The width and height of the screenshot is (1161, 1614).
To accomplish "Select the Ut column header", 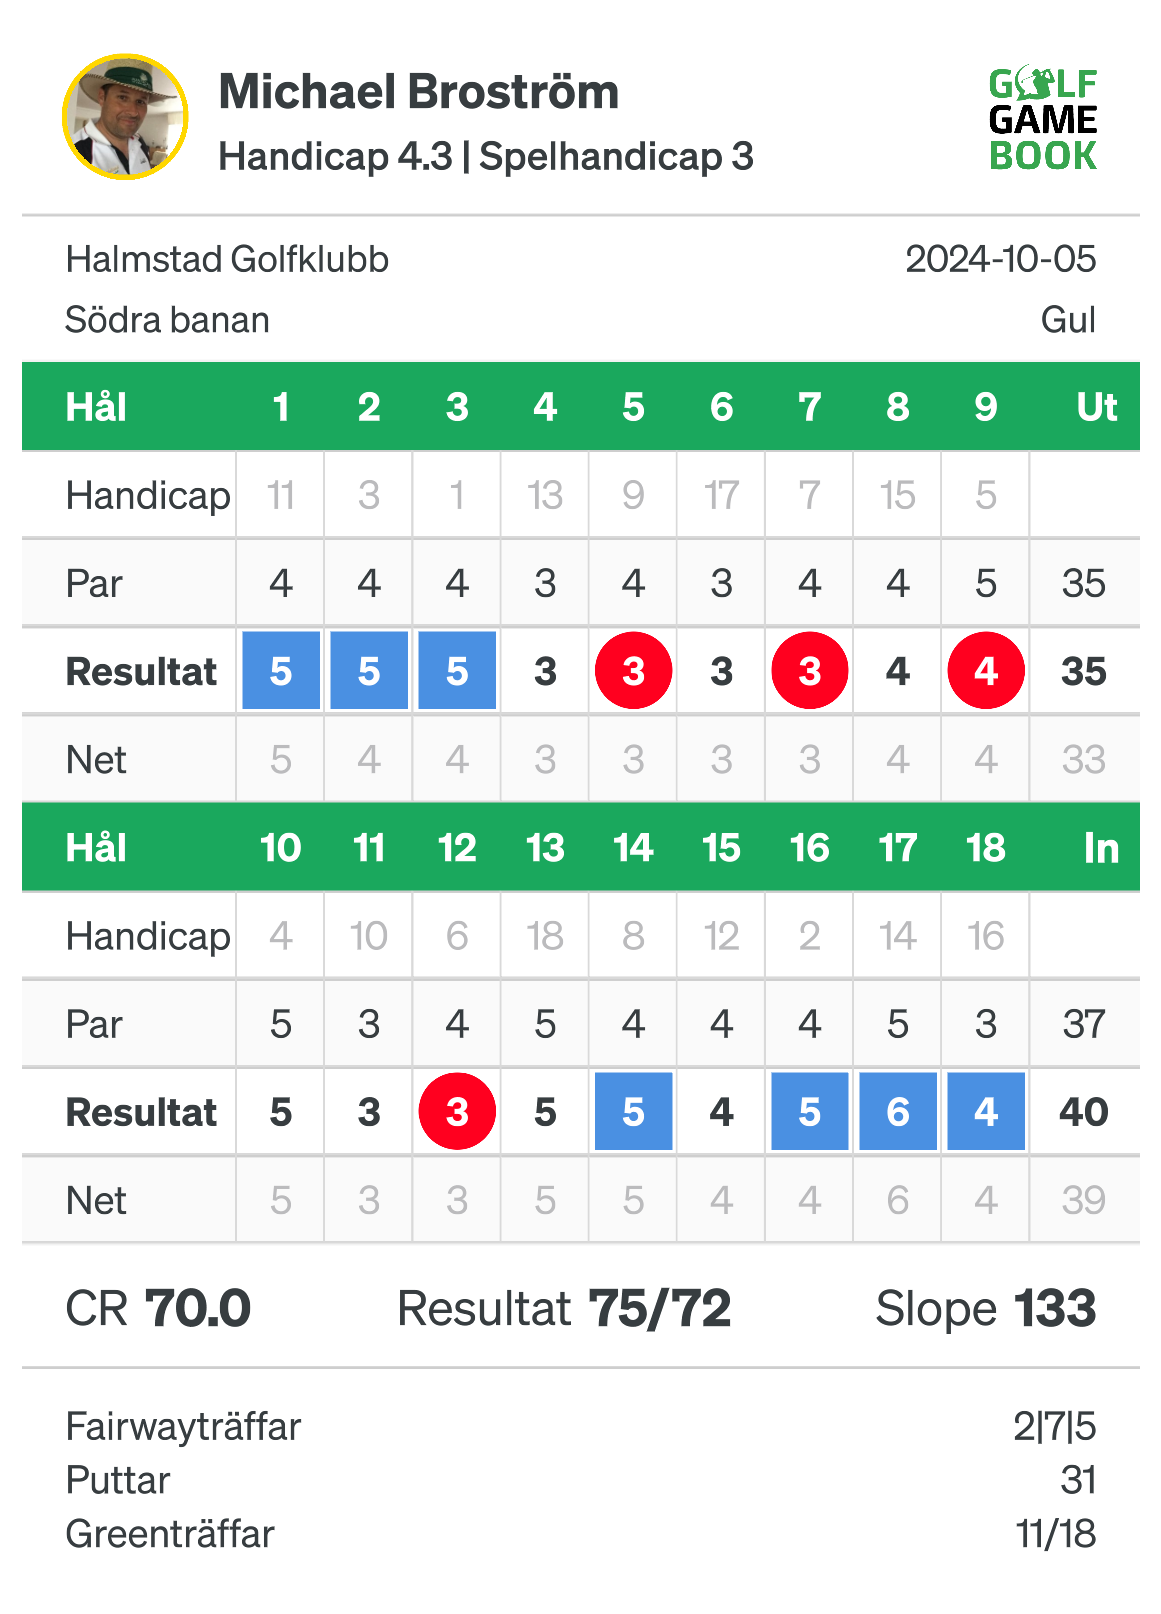I will point(1096,407).
